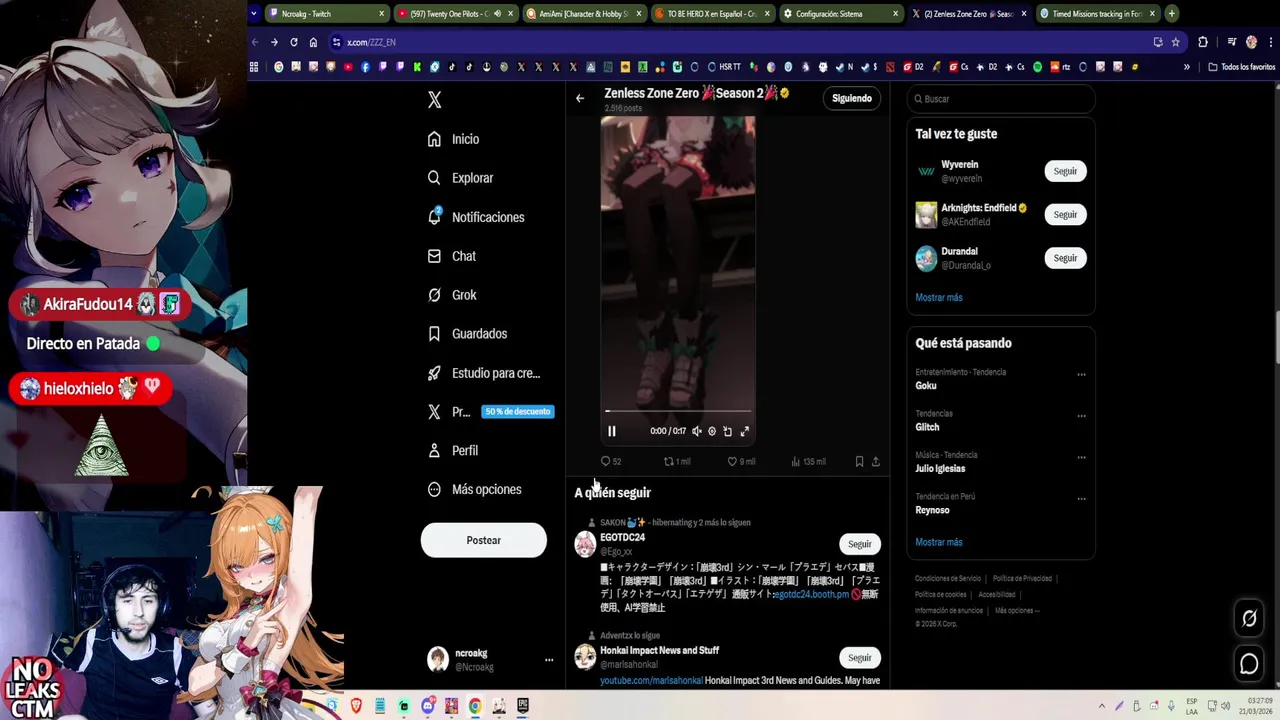Share the video post
This screenshot has width=1280, height=720.
[876, 461]
